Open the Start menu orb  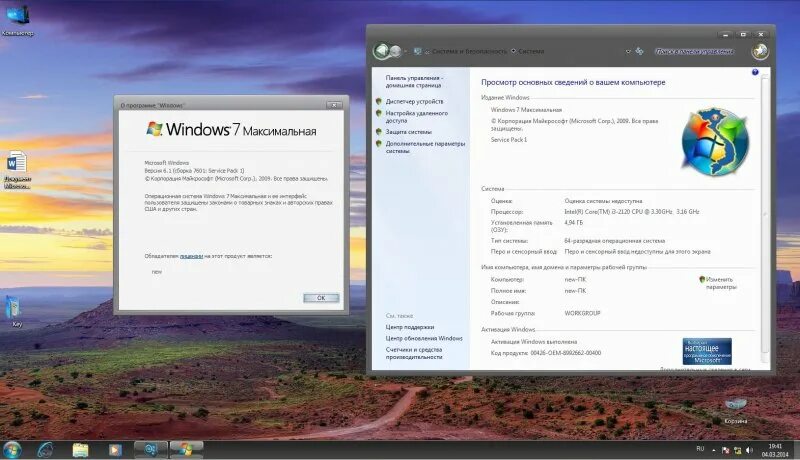(x=12, y=450)
